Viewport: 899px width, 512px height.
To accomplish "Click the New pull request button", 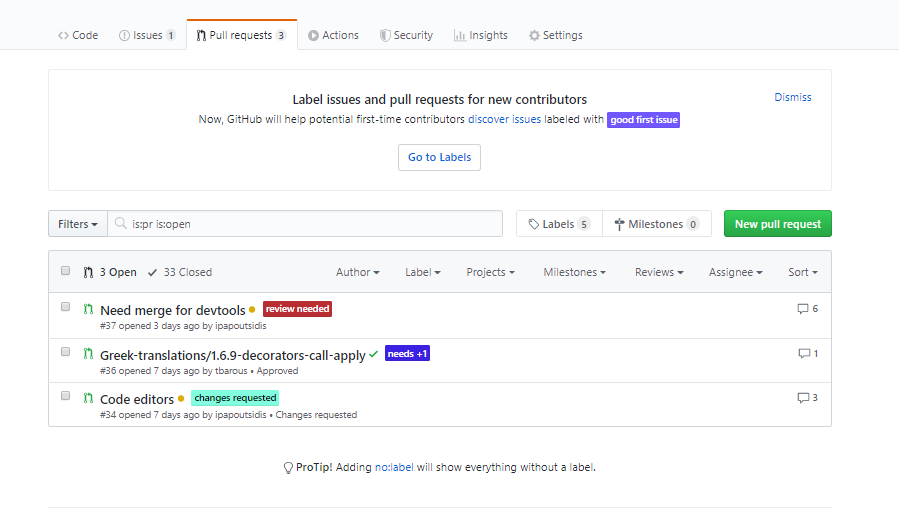I will pyautogui.click(x=777, y=224).
